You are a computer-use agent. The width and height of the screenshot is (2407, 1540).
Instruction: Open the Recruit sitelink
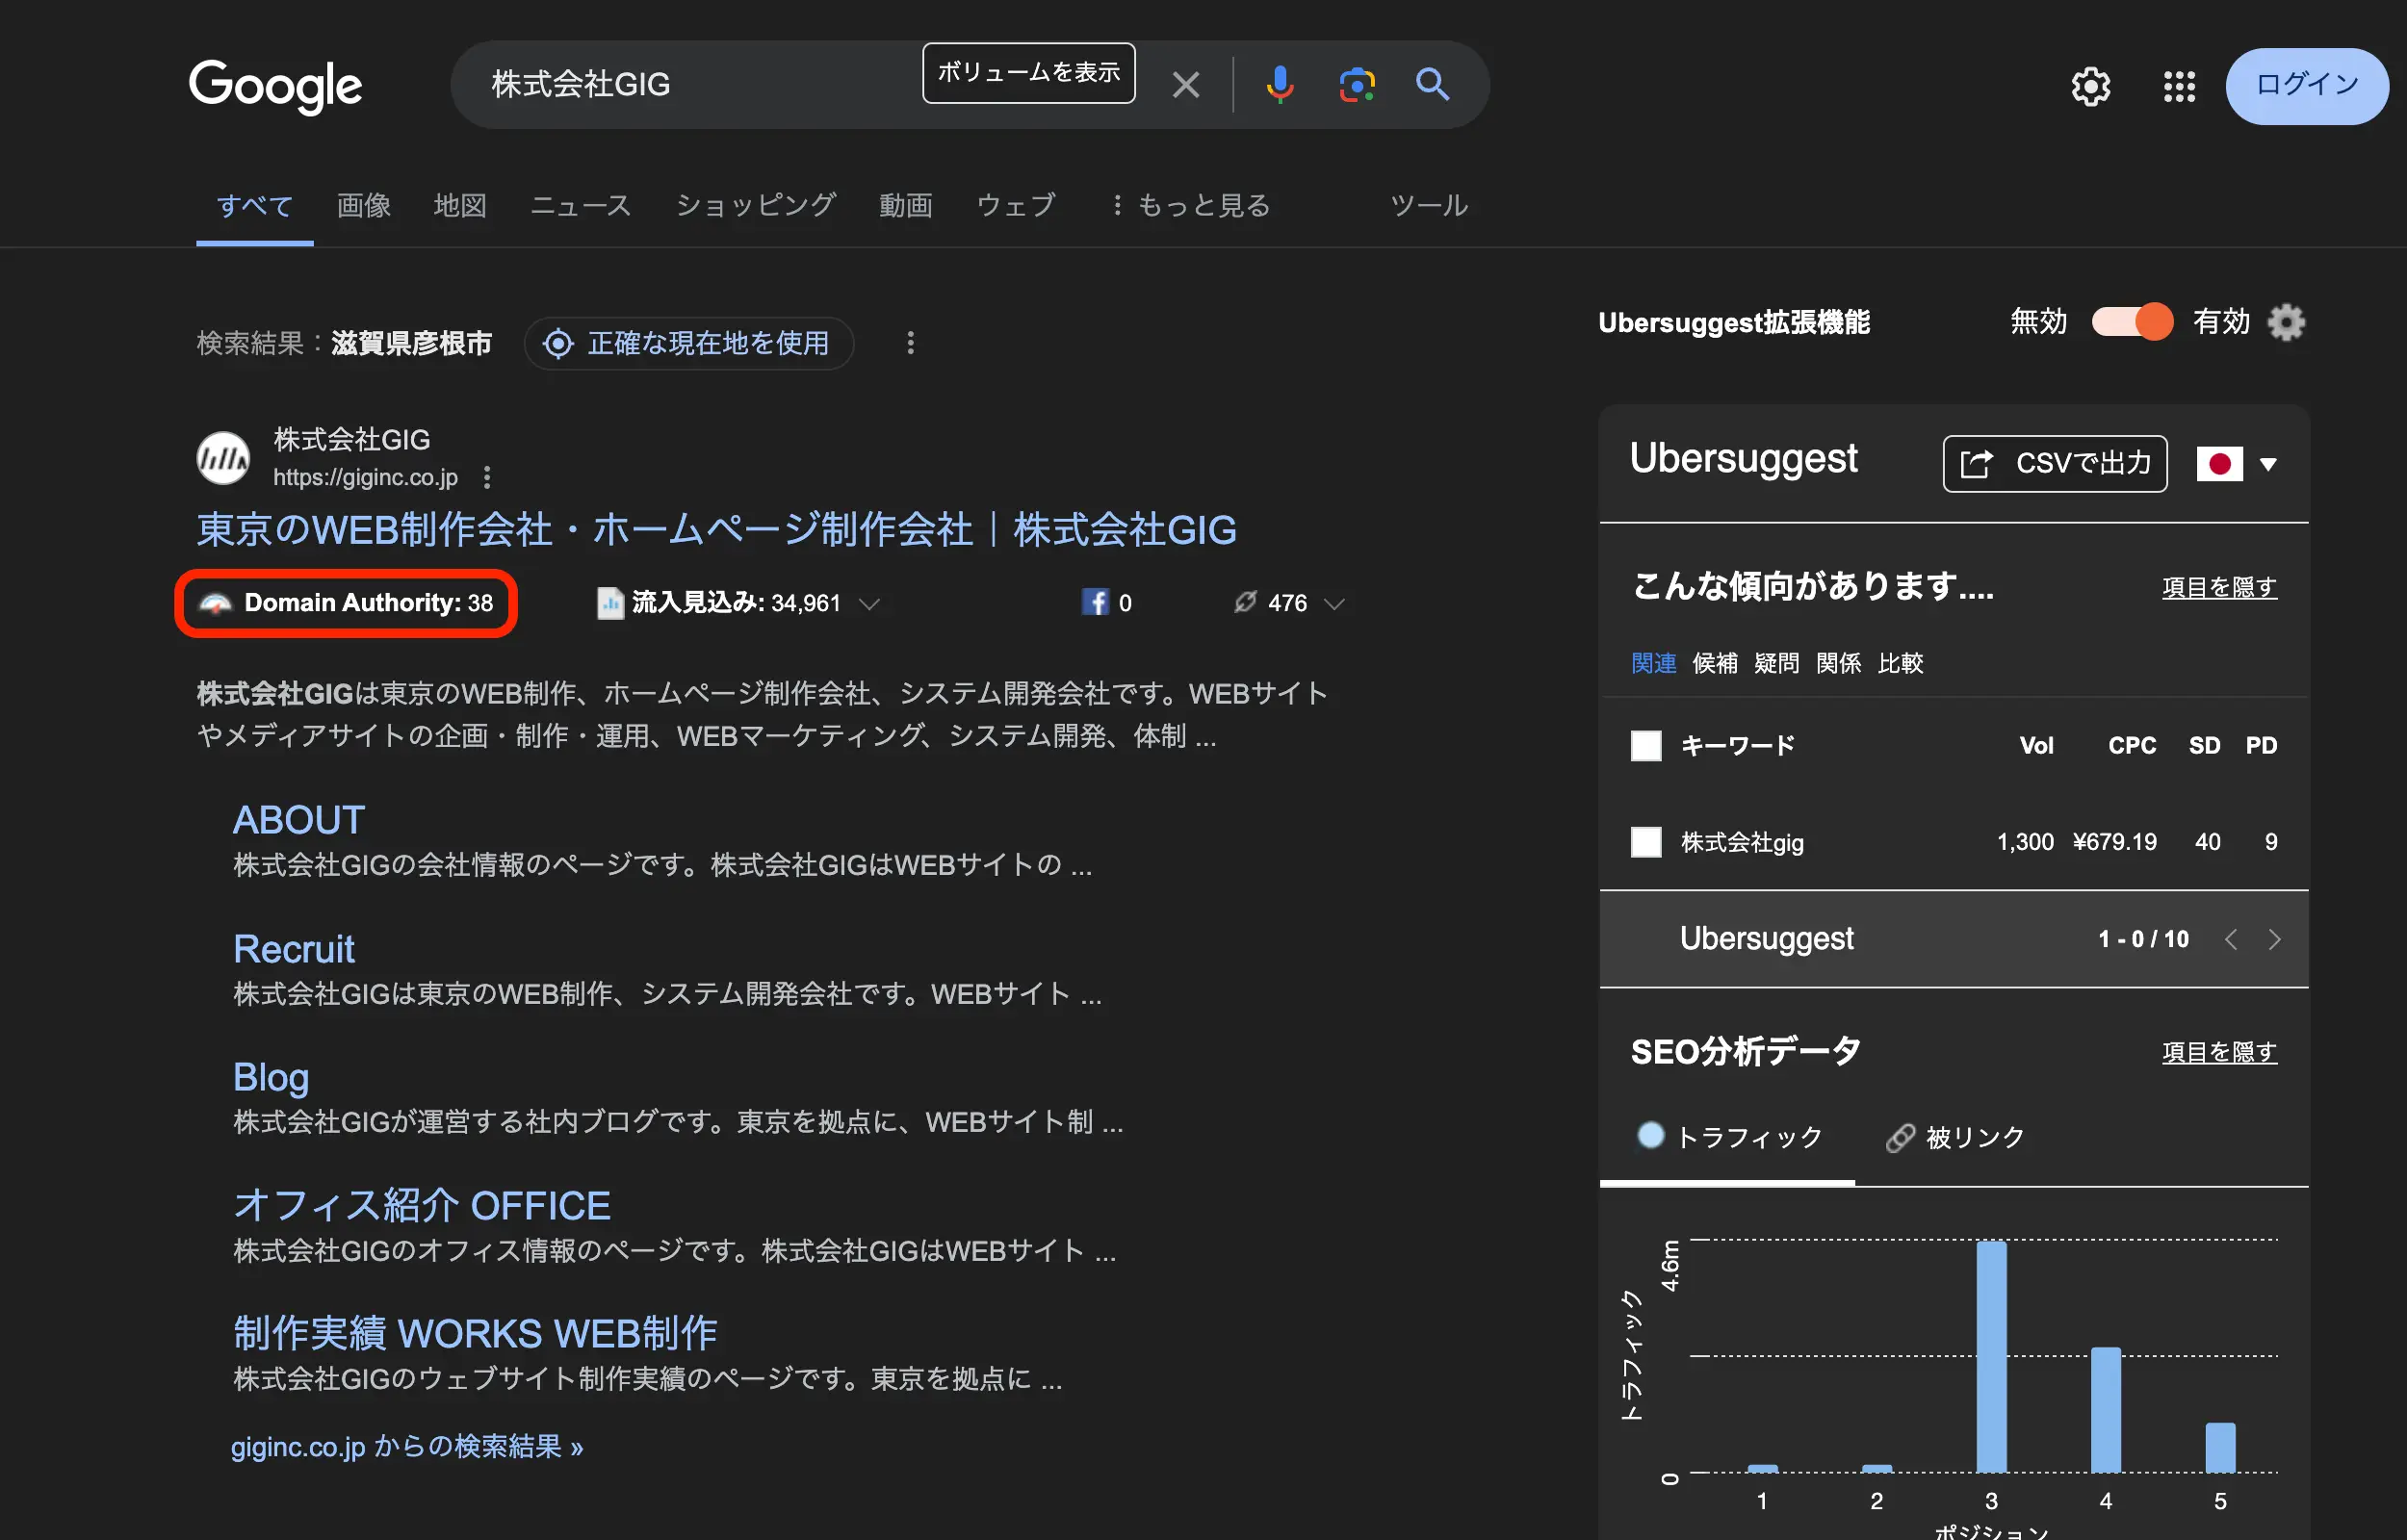tap(293, 949)
